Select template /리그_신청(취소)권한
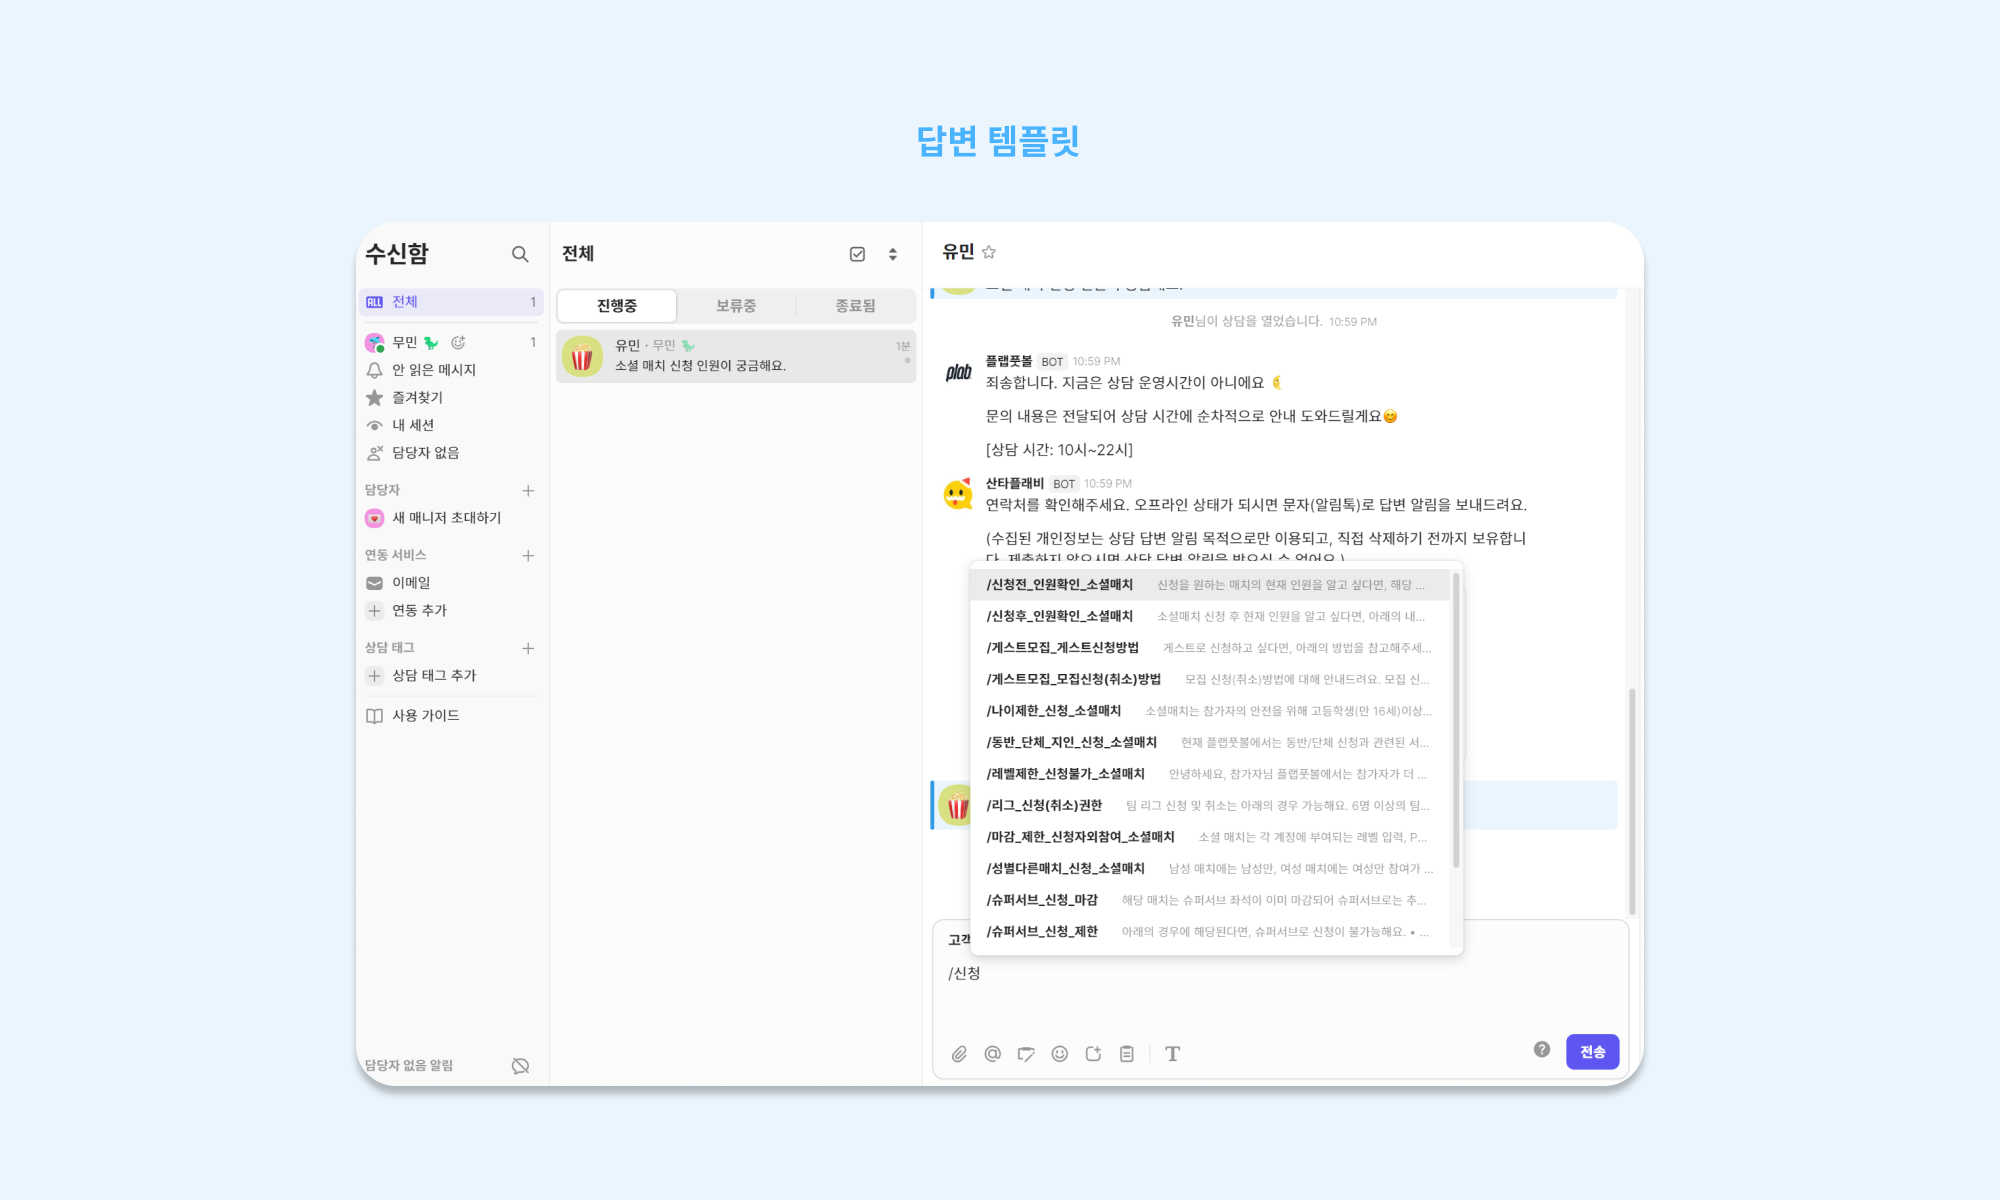The height and width of the screenshot is (1200, 2000). tap(1210, 805)
